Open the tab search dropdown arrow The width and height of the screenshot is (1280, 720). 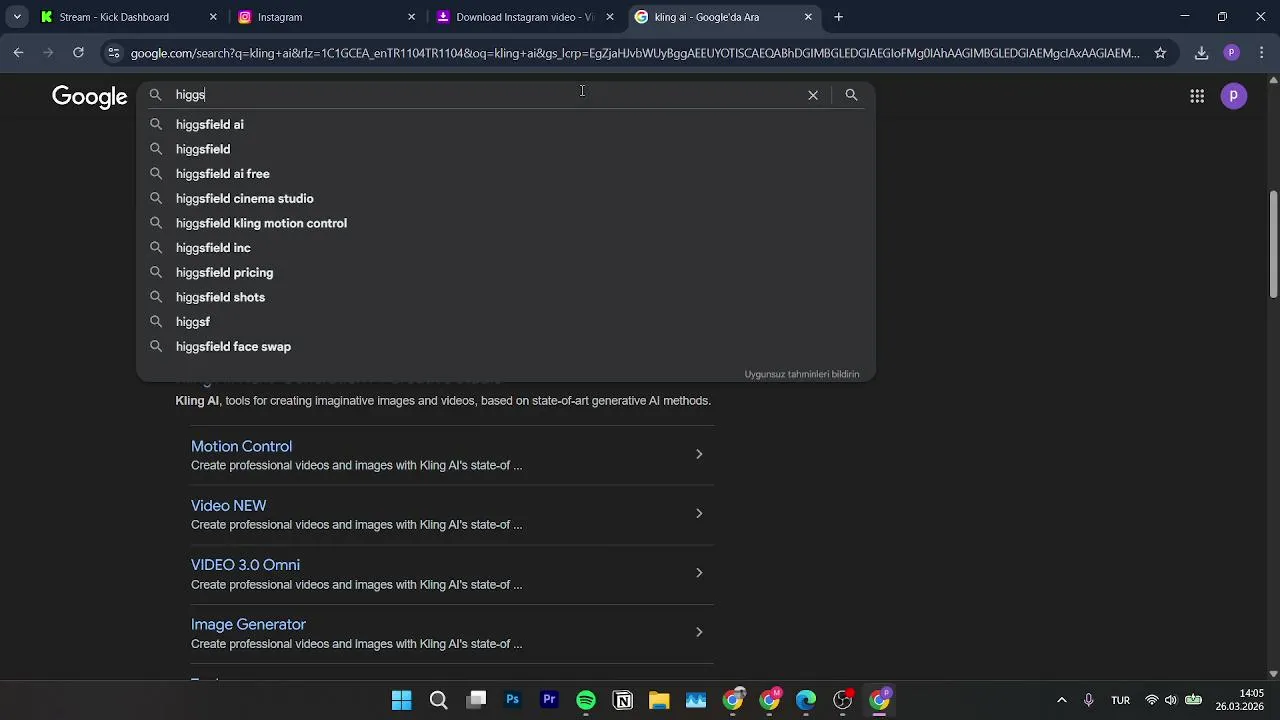click(17, 17)
